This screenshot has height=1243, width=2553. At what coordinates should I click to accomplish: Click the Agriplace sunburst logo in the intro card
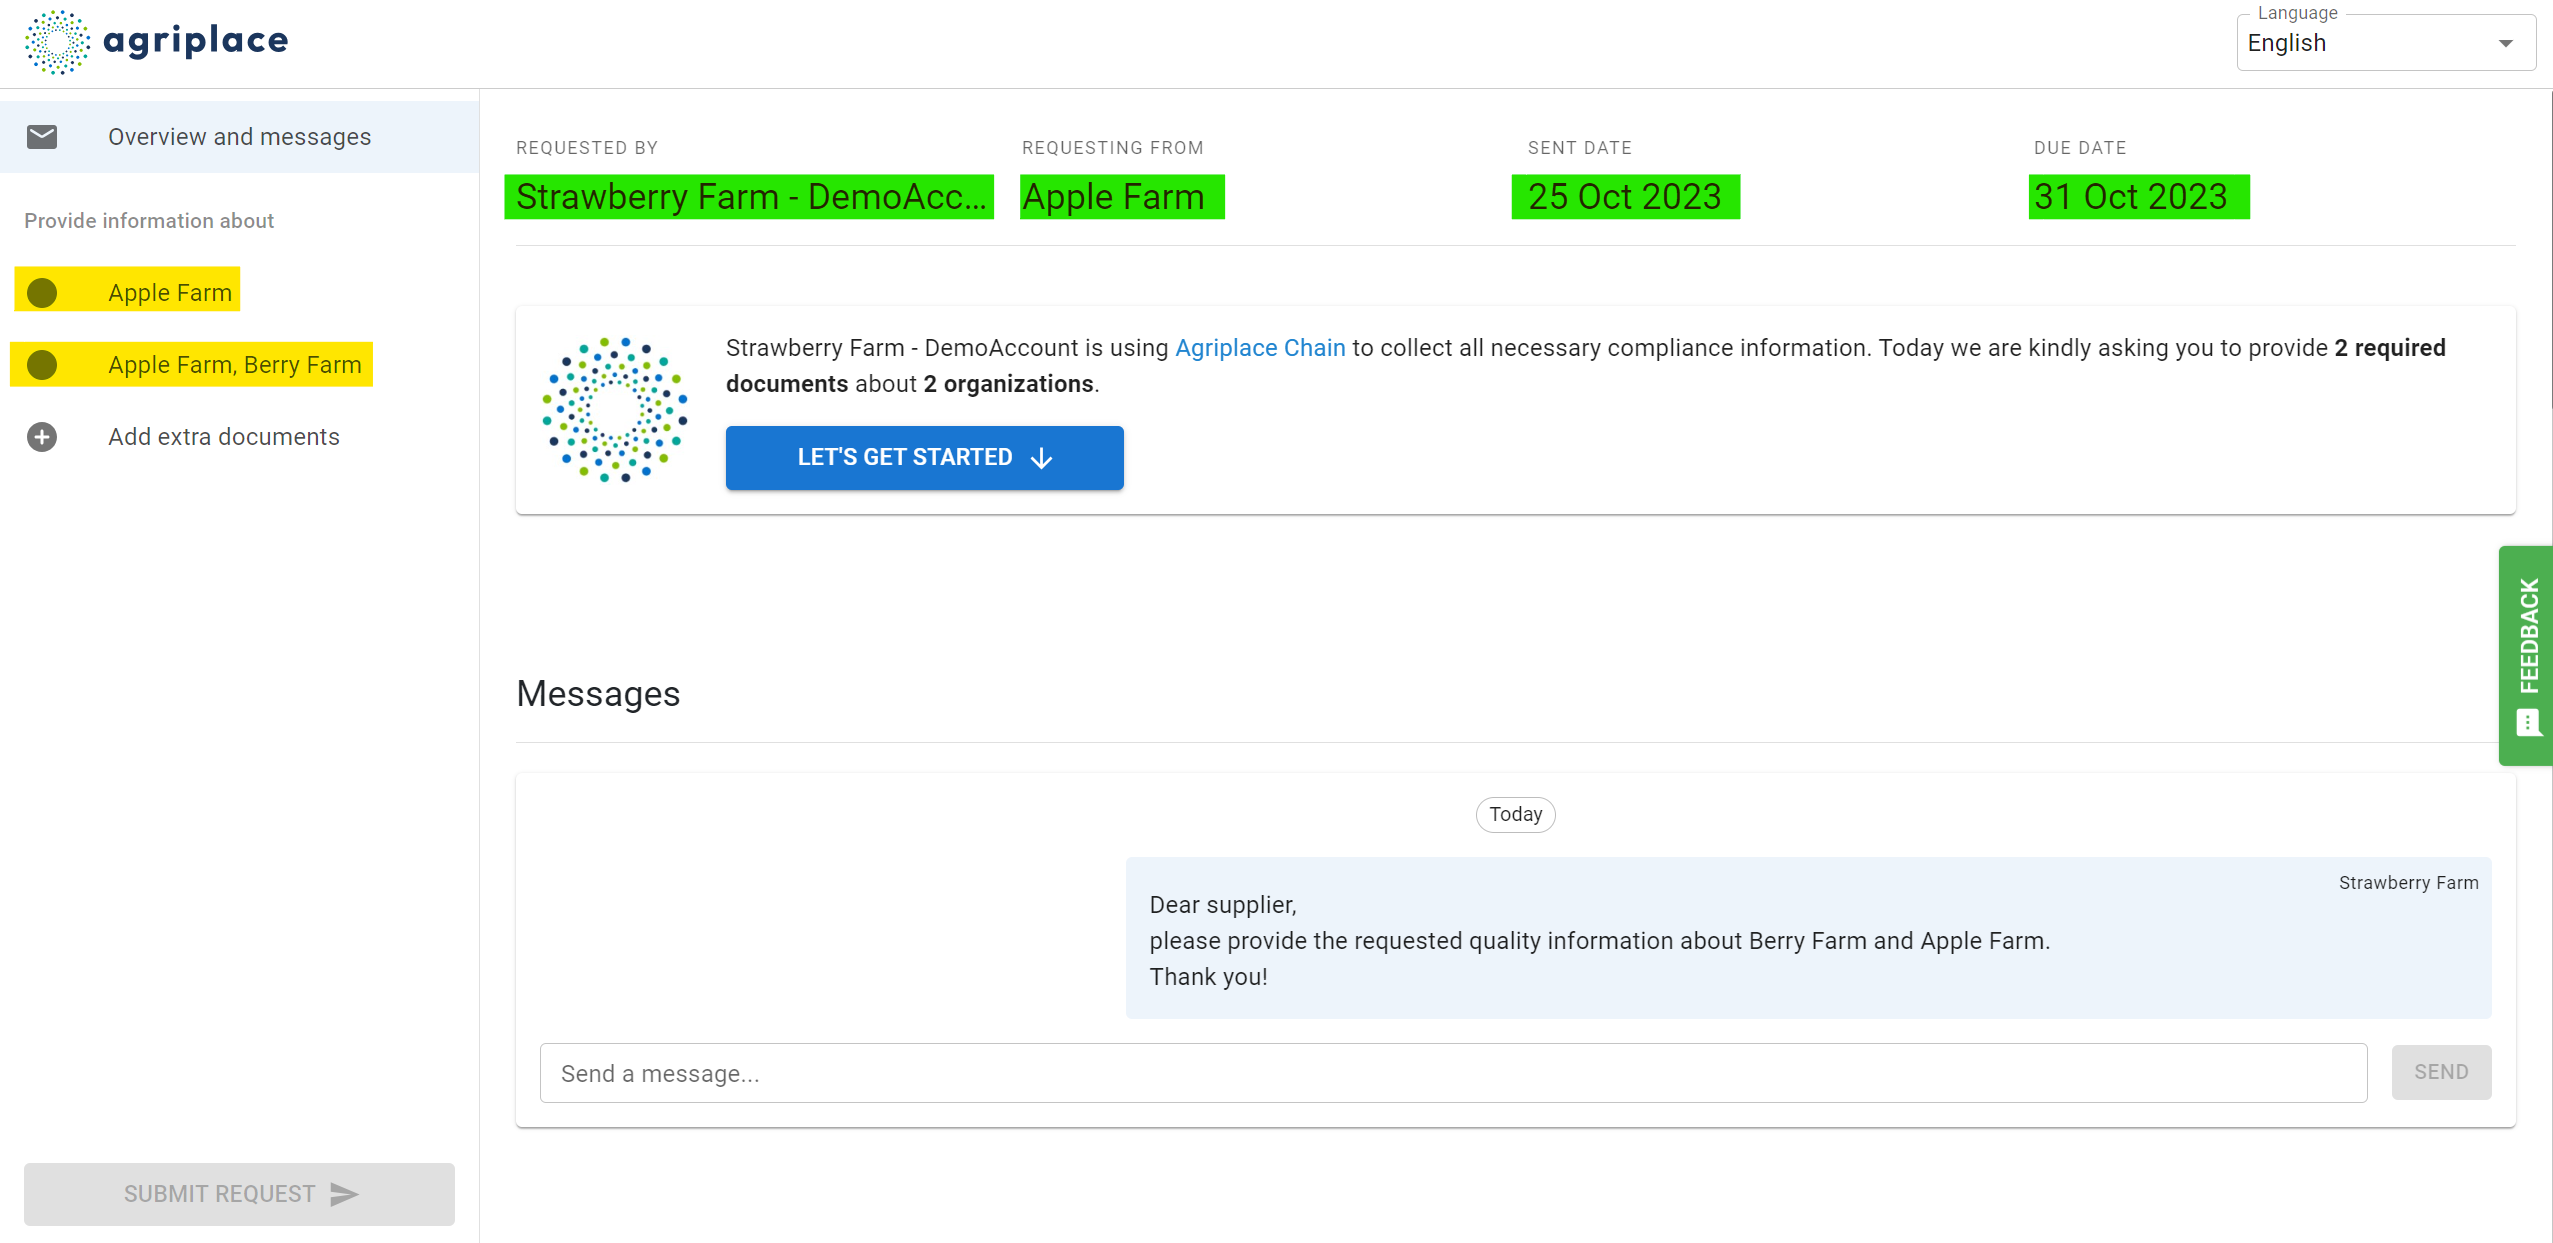click(x=615, y=410)
